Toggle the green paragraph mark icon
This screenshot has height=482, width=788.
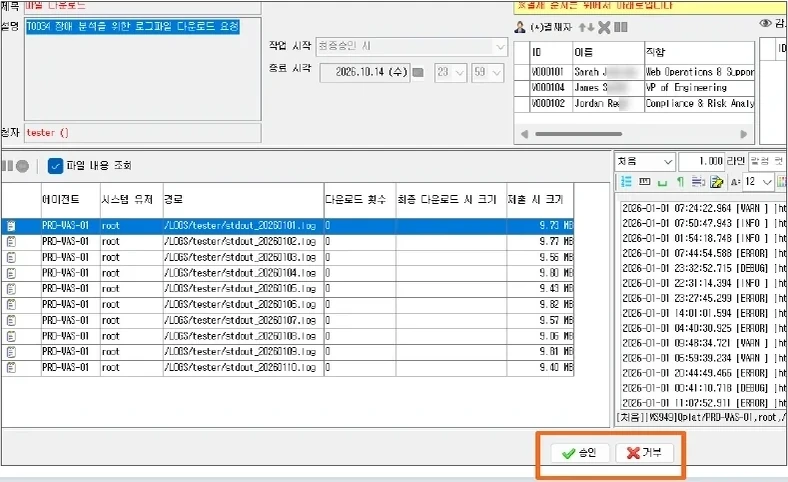click(680, 181)
